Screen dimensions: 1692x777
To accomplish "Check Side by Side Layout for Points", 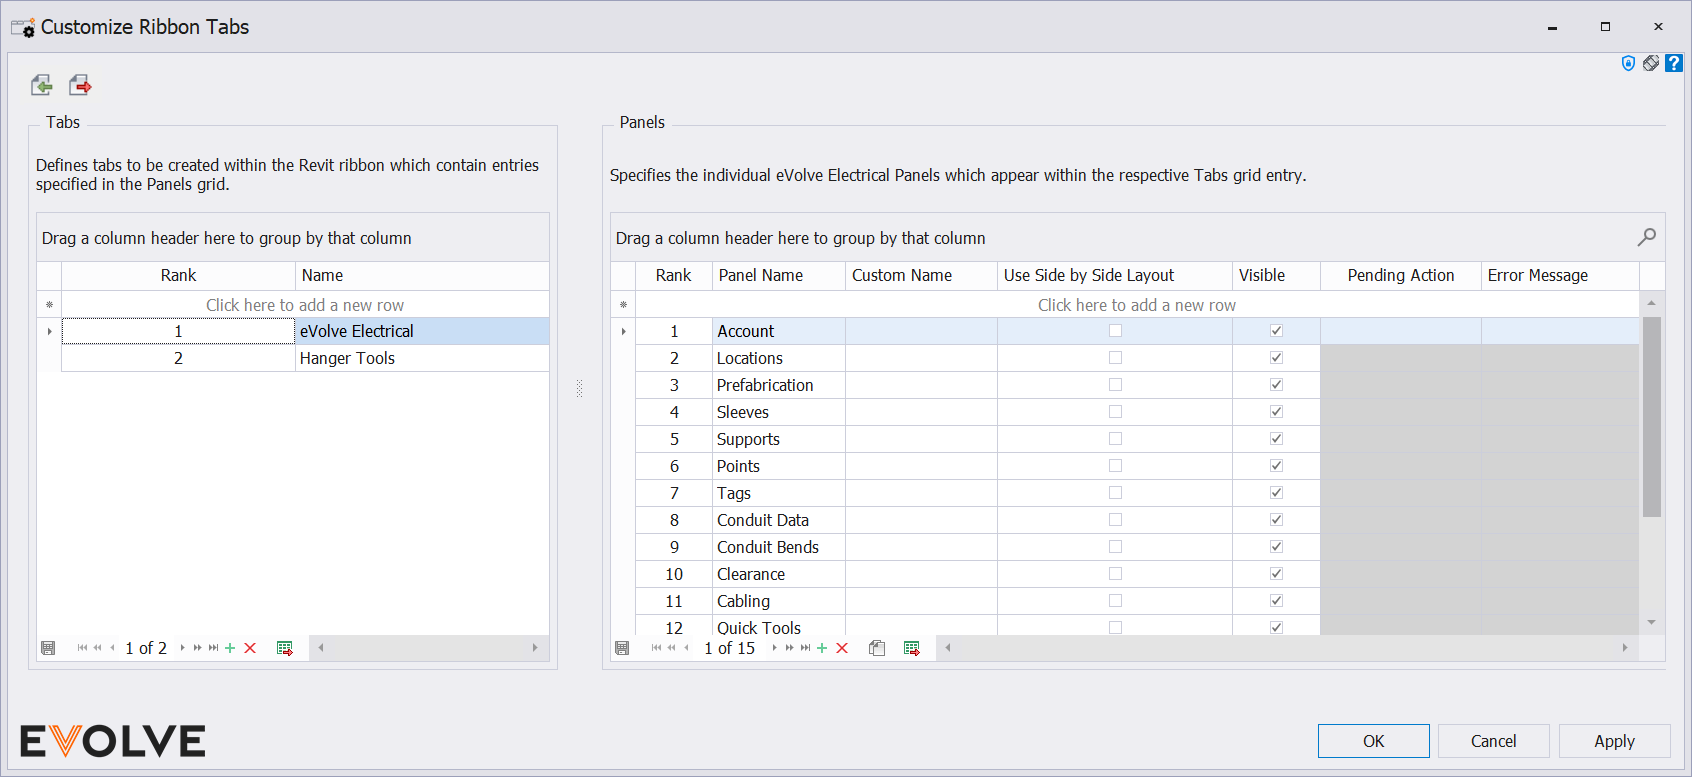I will pos(1115,466).
